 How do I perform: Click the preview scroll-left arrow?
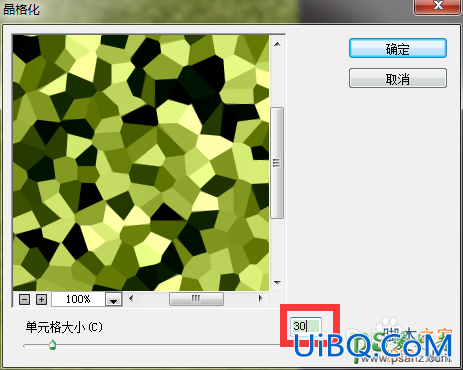[x=131, y=298]
